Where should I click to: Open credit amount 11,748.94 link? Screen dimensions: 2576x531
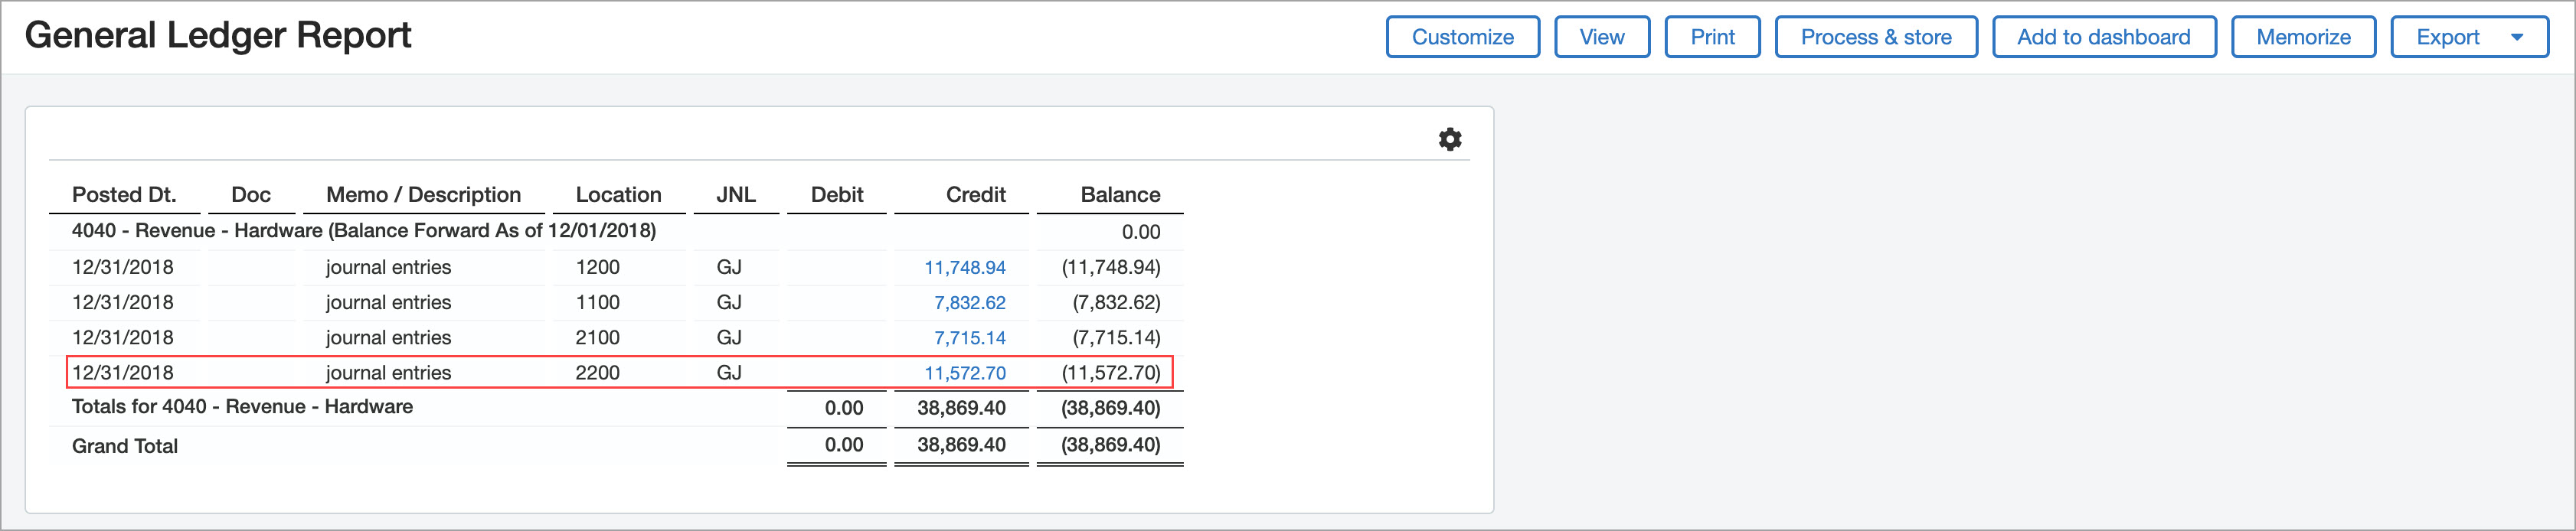(964, 268)
